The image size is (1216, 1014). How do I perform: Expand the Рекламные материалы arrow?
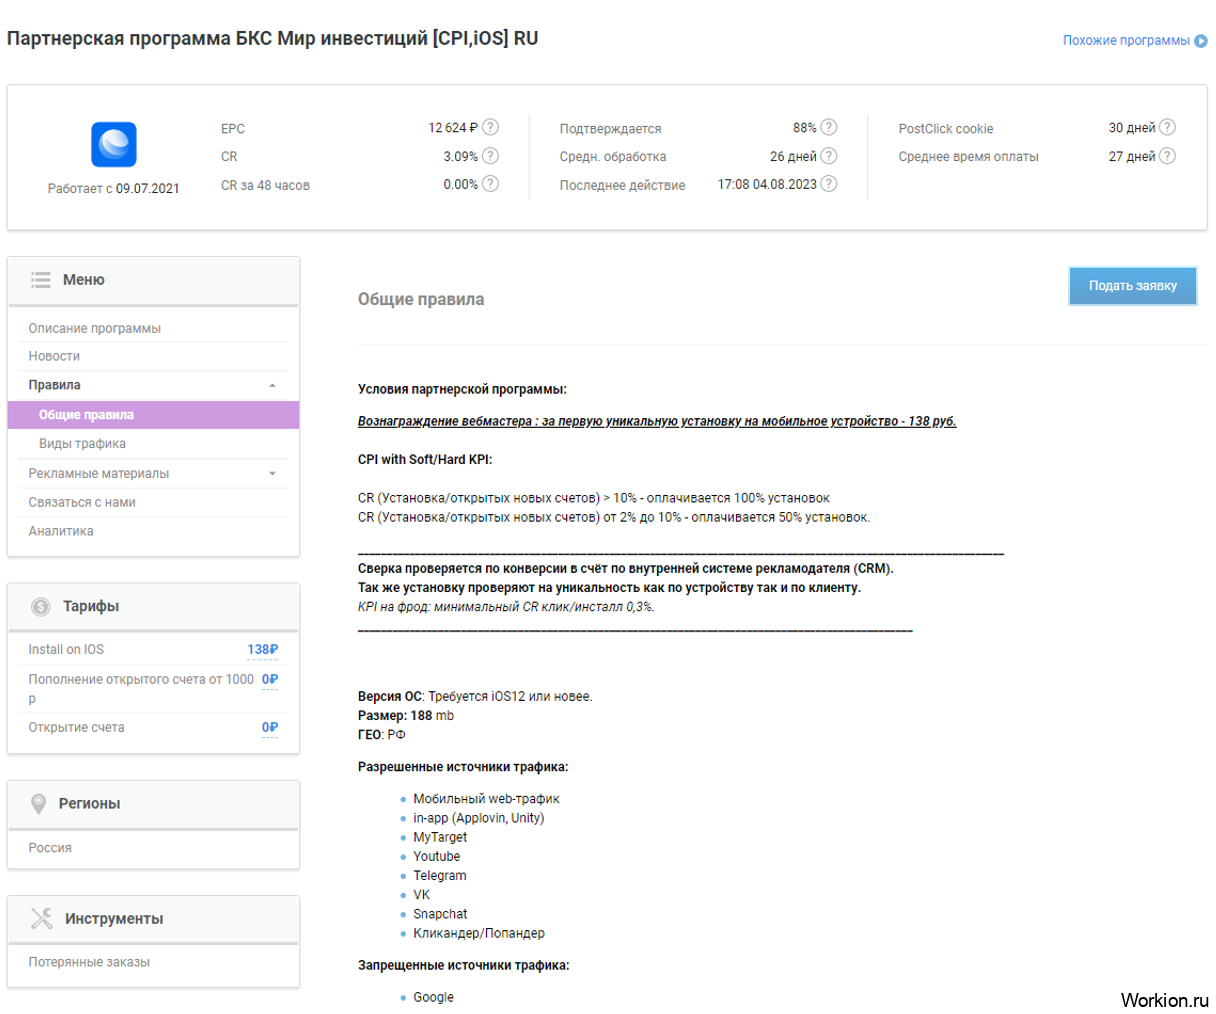click(273, 474)
